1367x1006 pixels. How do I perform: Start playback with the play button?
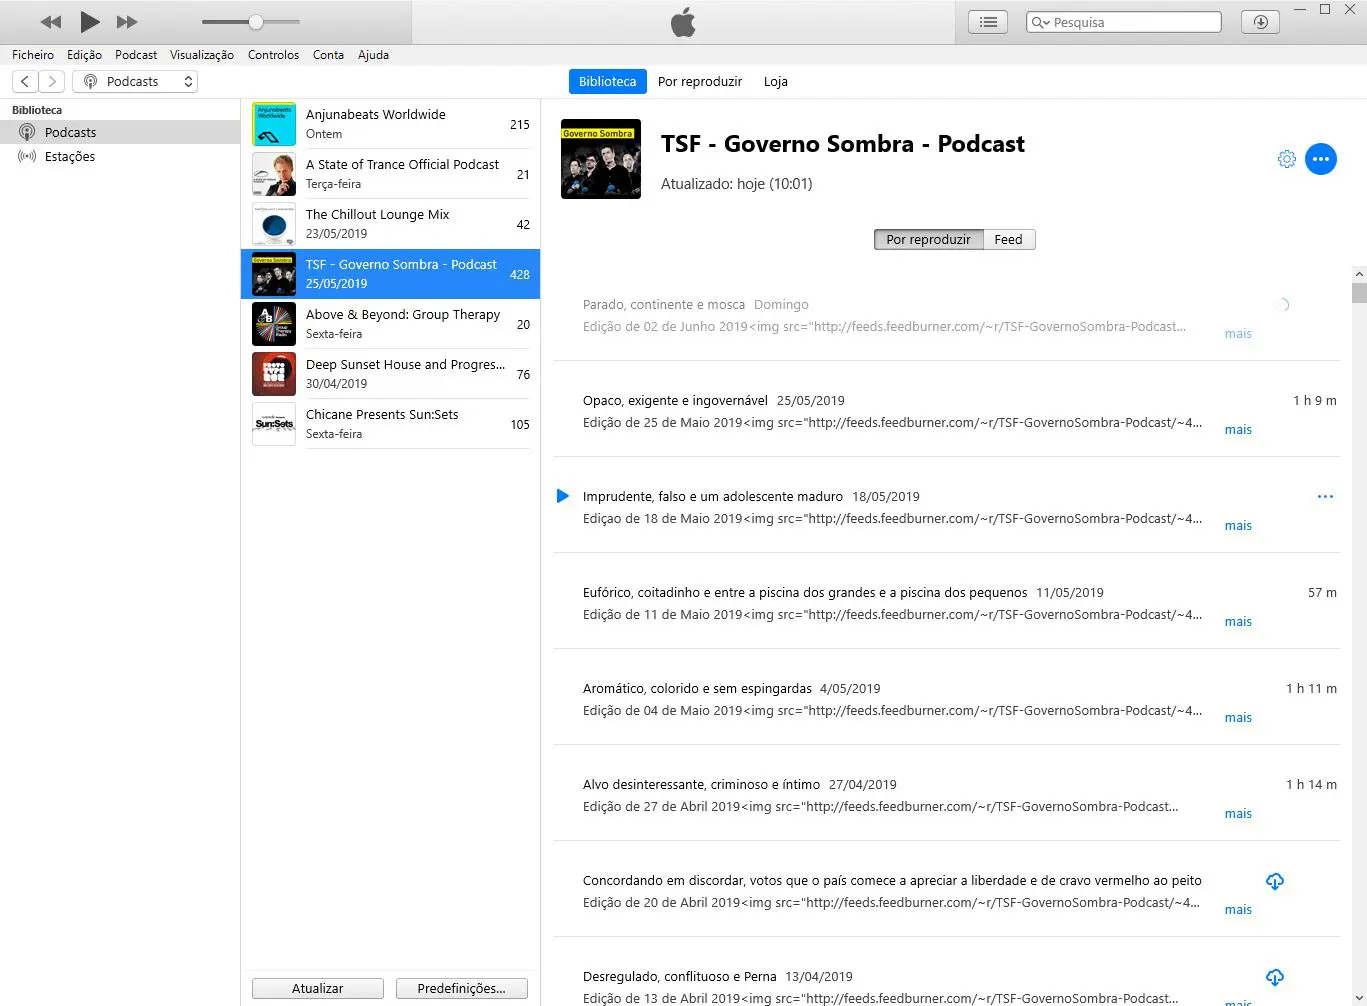click(90, 21)
